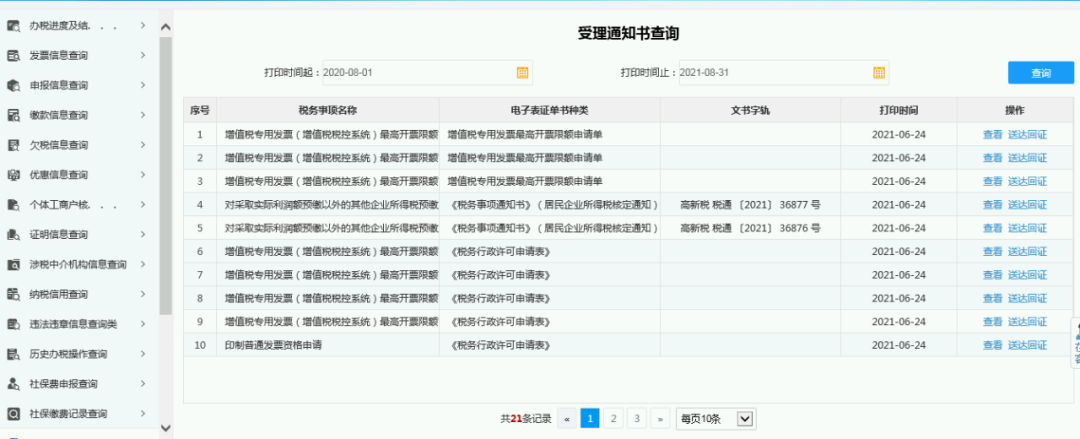1080x439 pixels.
Task: Click the 欠税信息查询 sidebar icon
Action: (14, 145)
